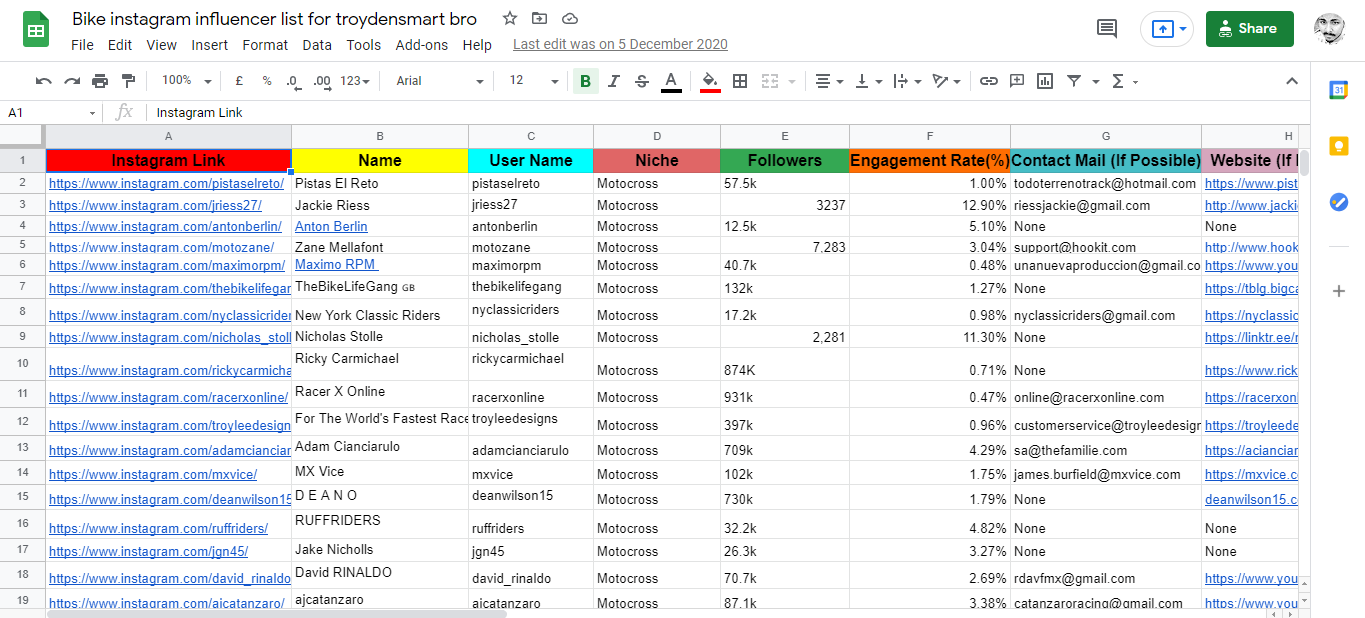The width and height of the screenshot is (1365, 618).
Task: Star this spreadsheet document
Action: pyautogui.click(x=510, y=19)
